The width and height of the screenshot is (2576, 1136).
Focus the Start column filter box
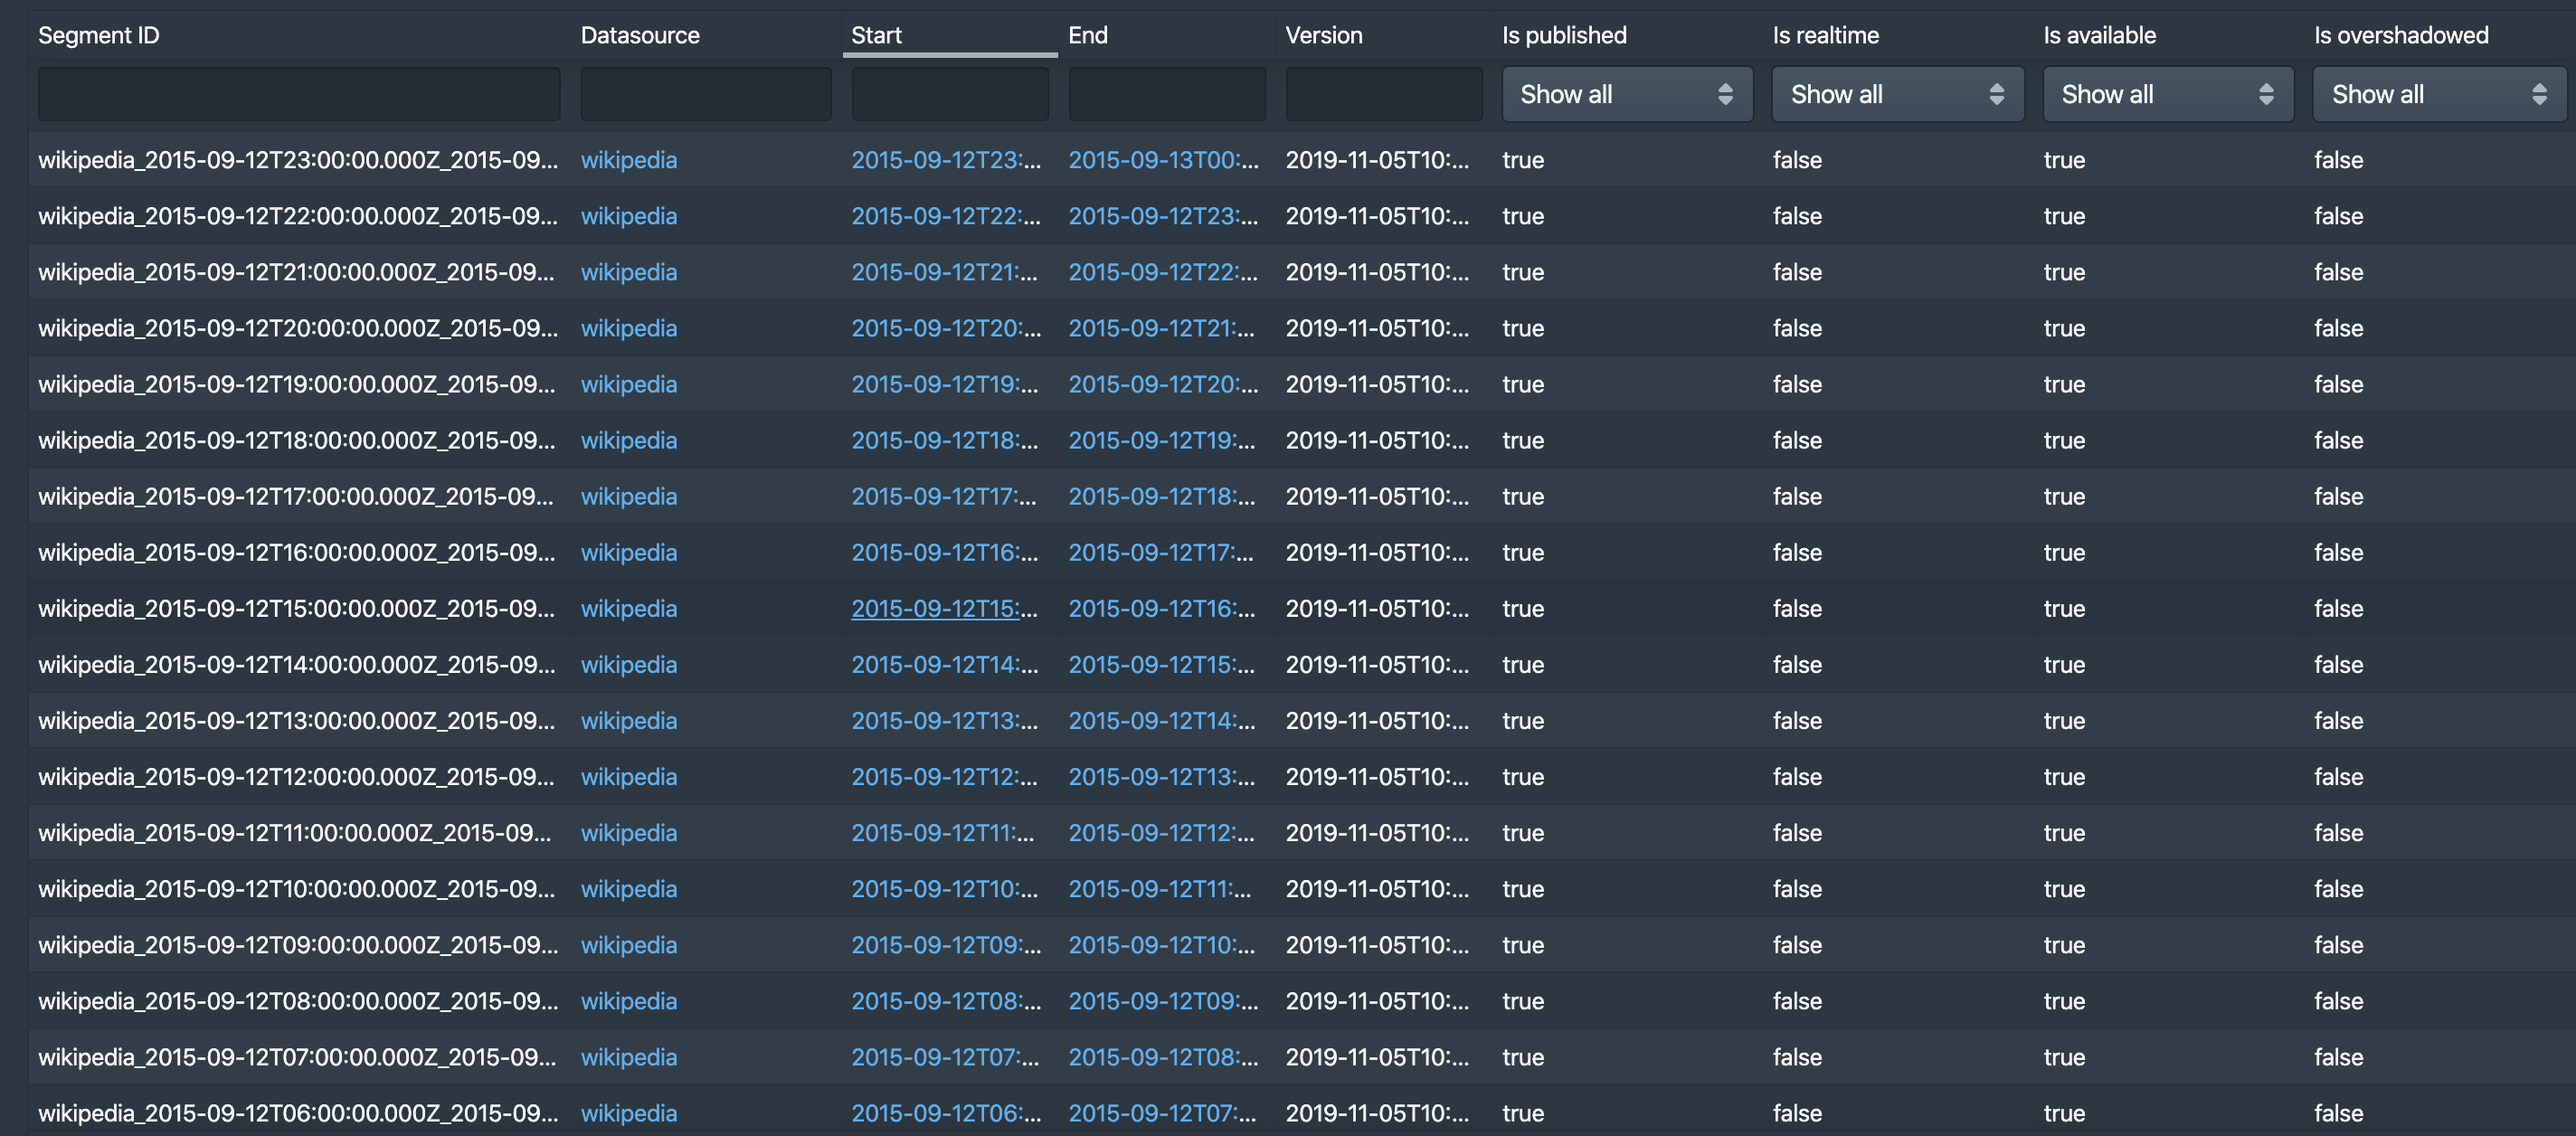coord(949,94)
